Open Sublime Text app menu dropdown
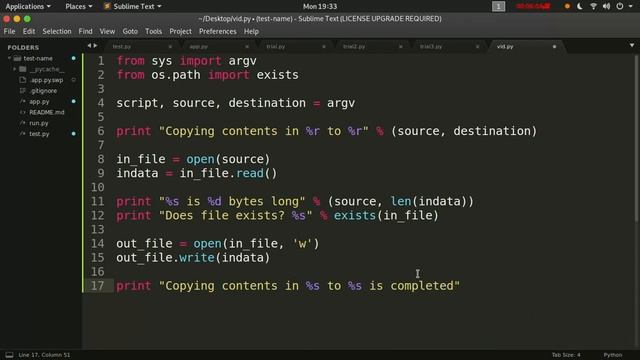640x360 pixels. [x=133, y=6]
